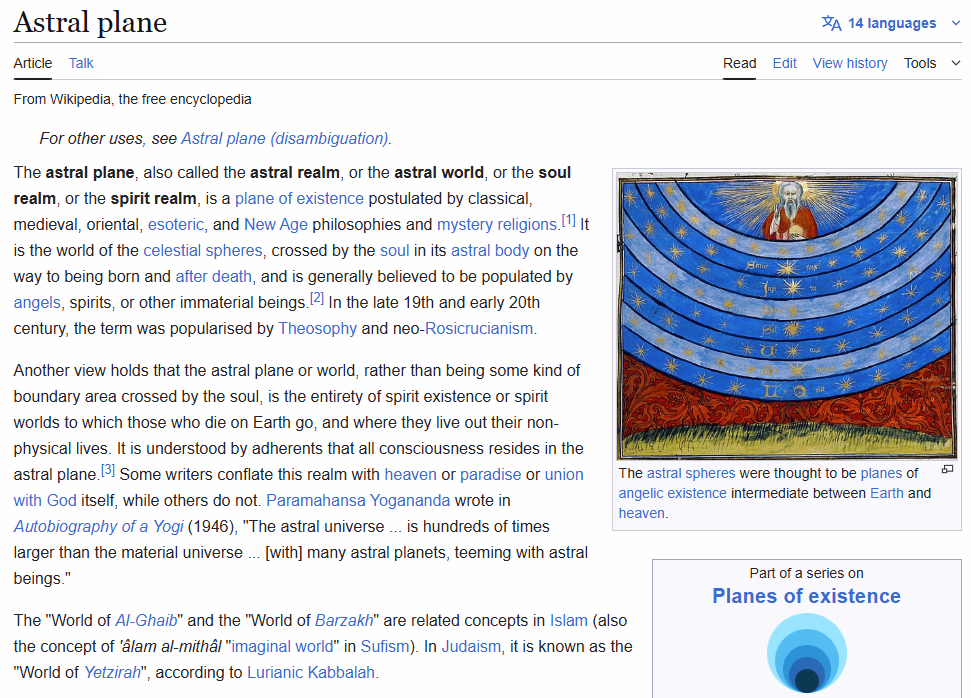This screenshot has width=971, height=698.
Task: Select the Article tab
Action: [x=33, y=63]
